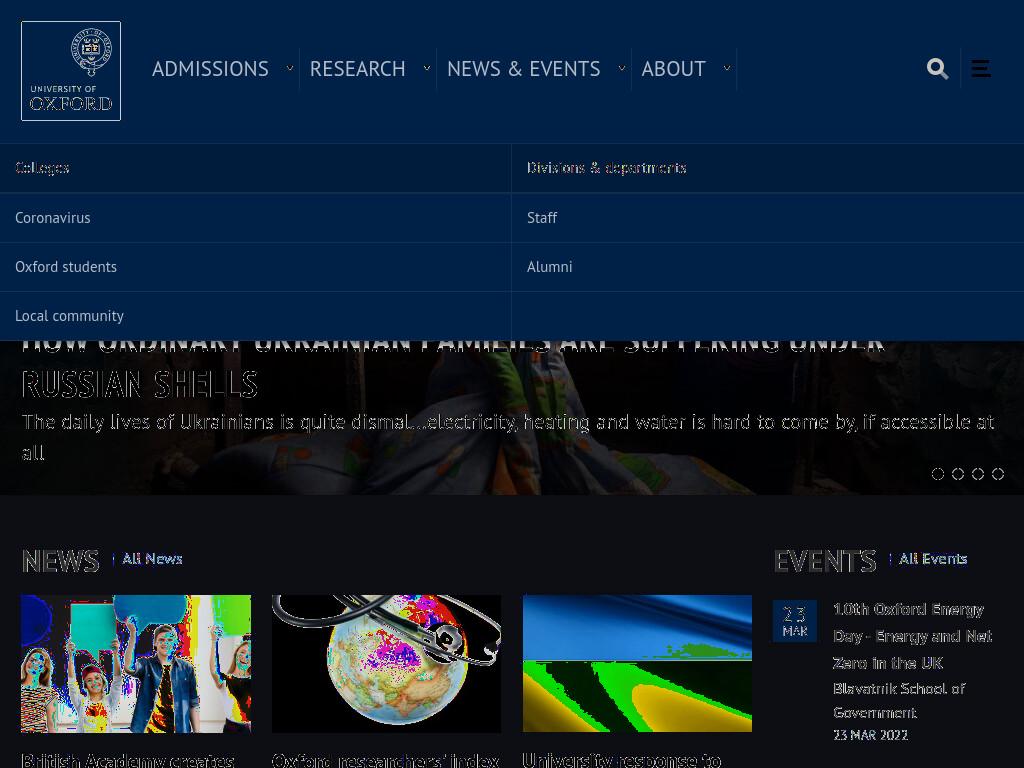Click the All Events link

(933, 559)
